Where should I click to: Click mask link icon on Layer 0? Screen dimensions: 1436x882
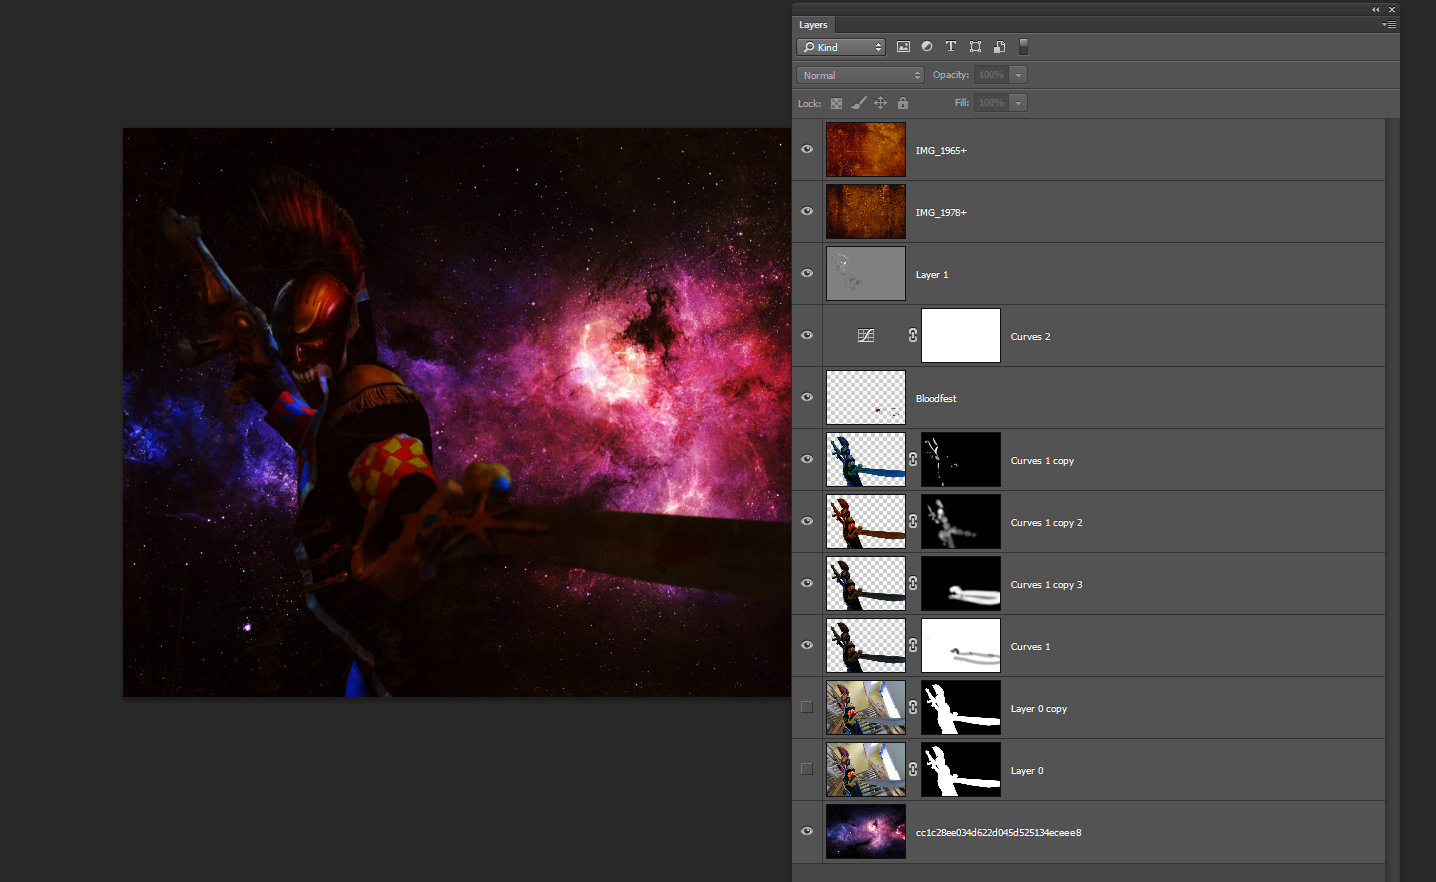click(913, 770)
